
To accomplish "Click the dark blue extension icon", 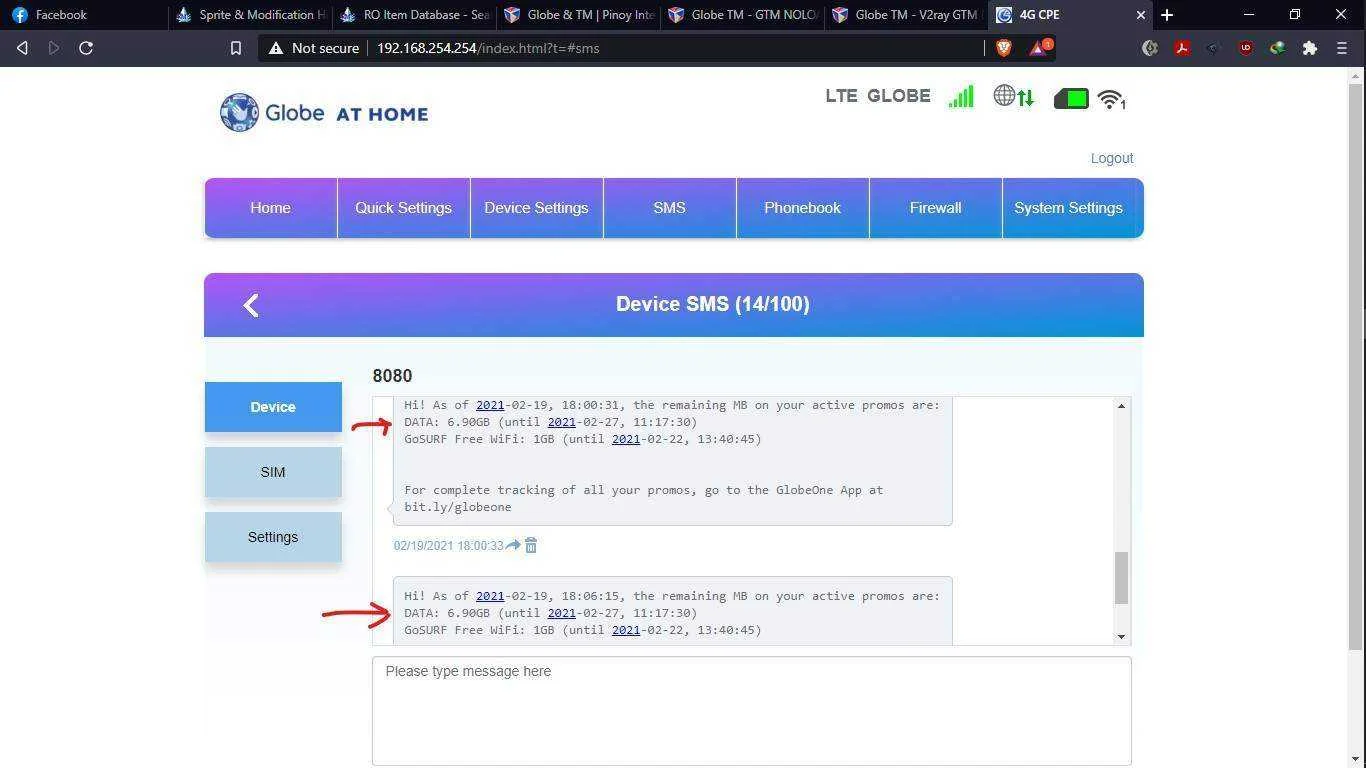I will coord(1214,48).
